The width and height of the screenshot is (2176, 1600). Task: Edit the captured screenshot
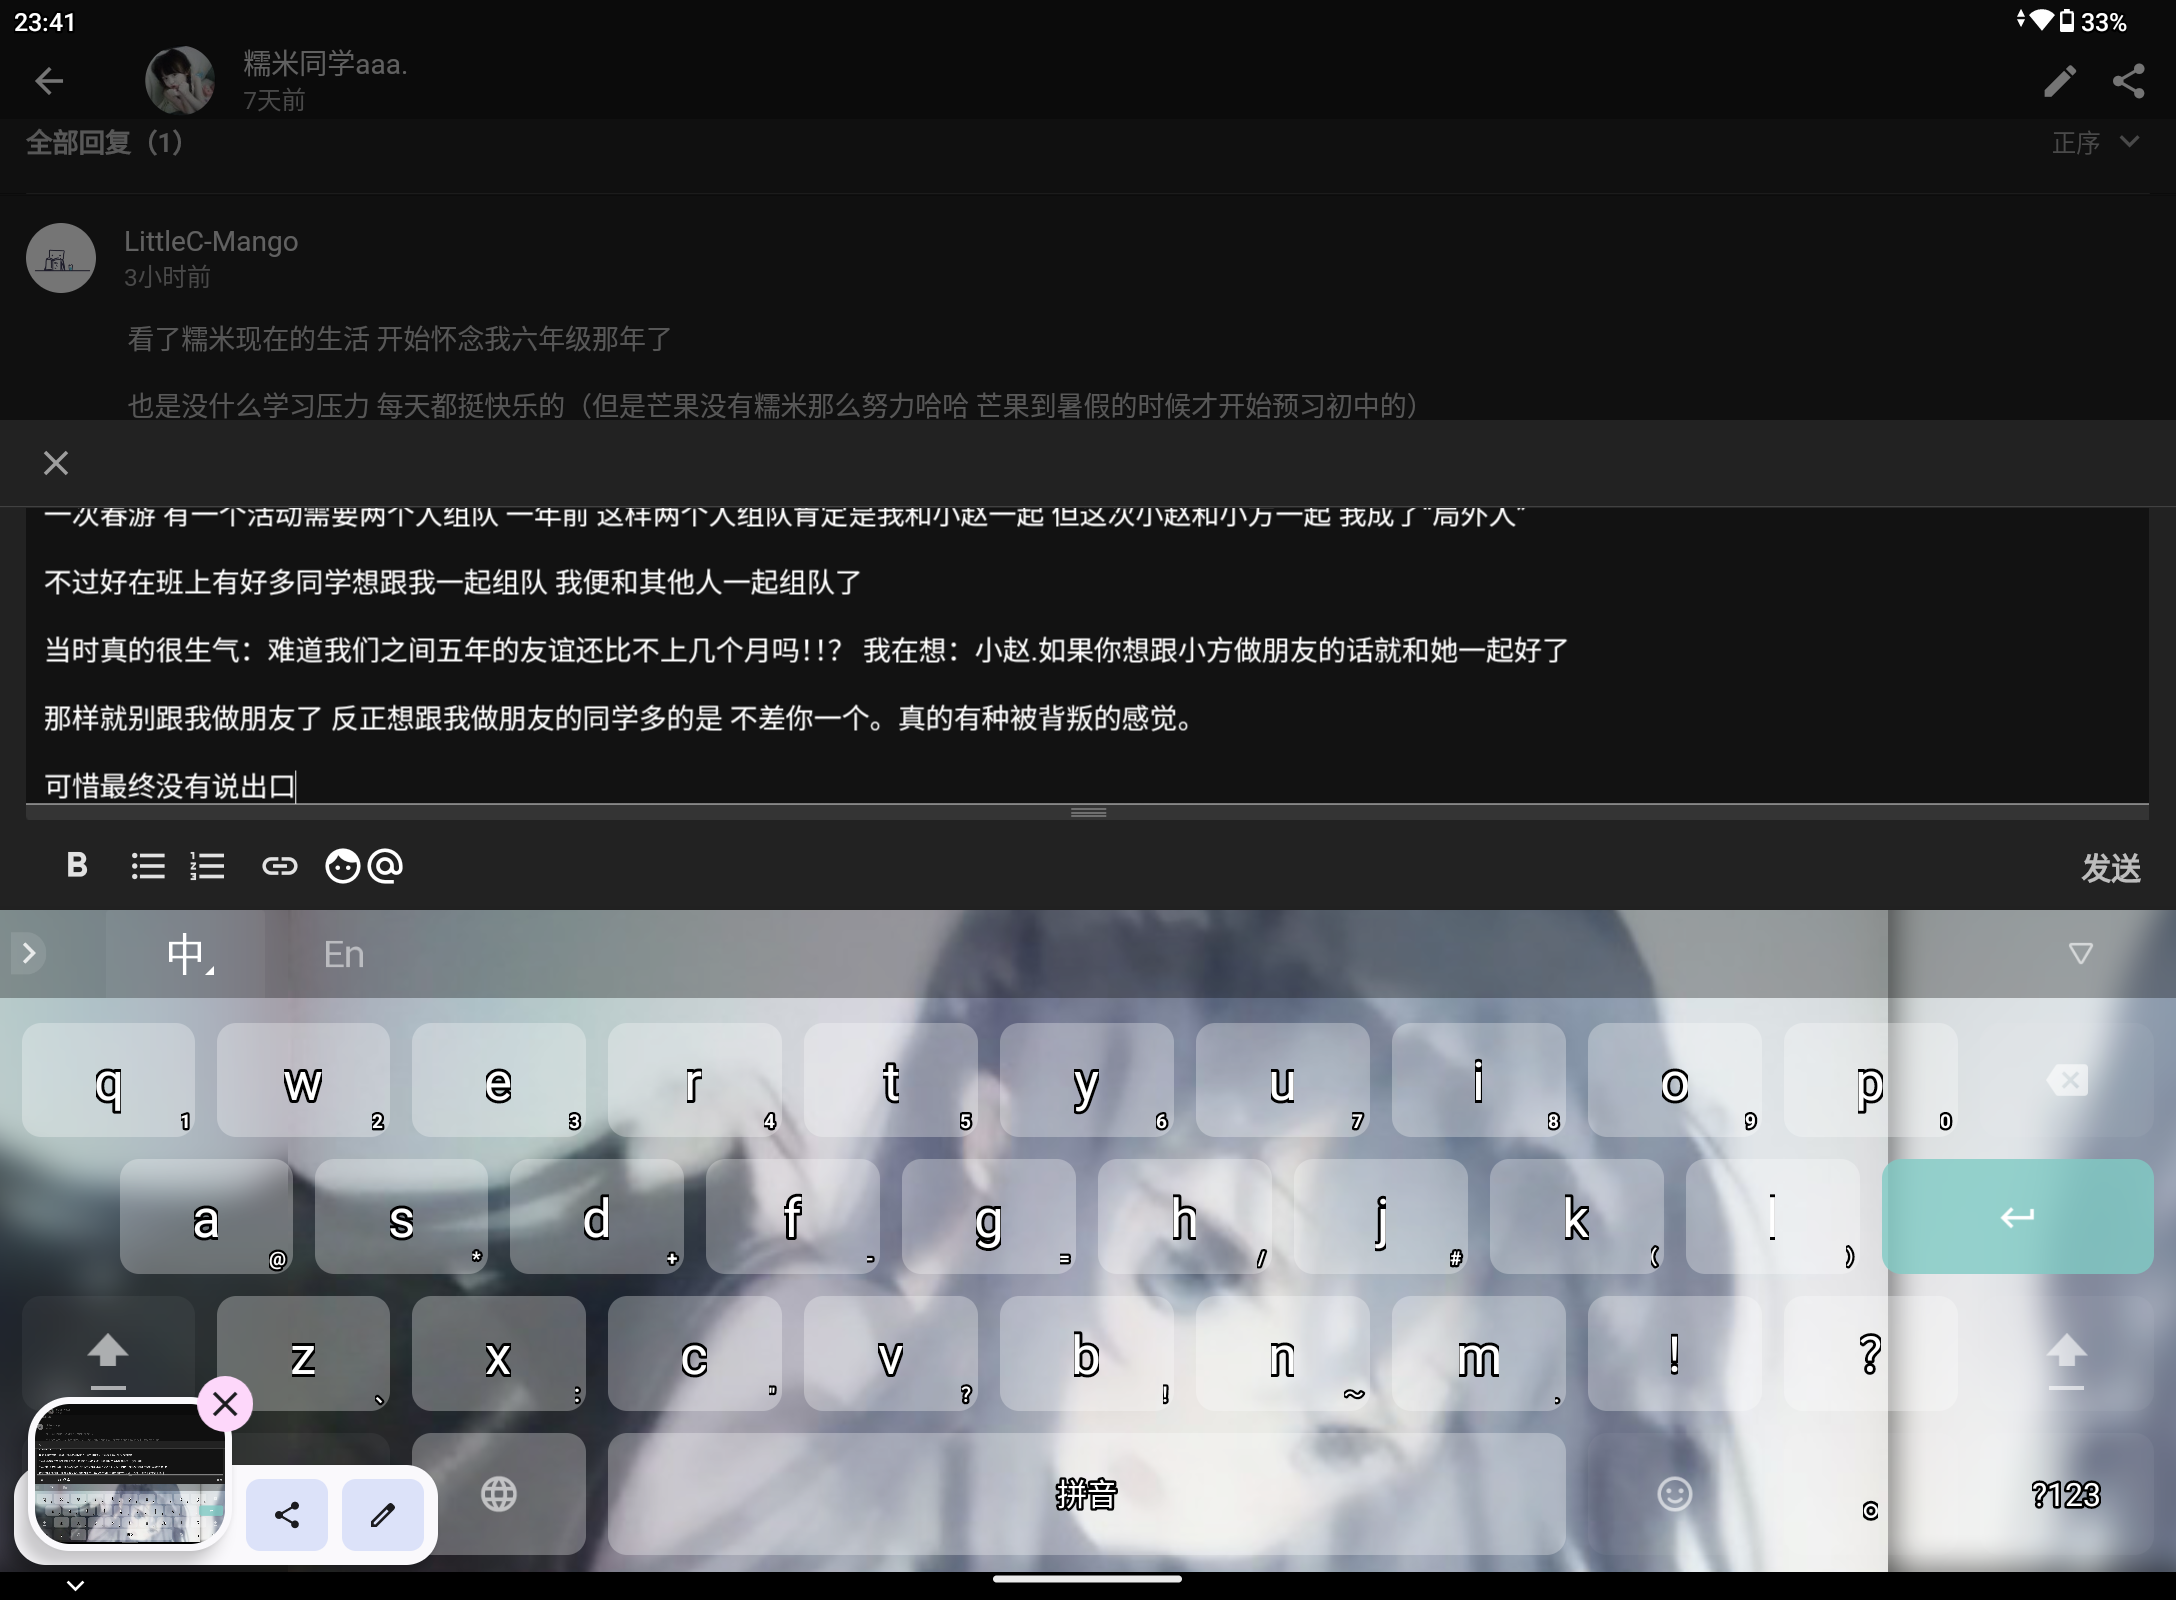(x=382, y=1515)
